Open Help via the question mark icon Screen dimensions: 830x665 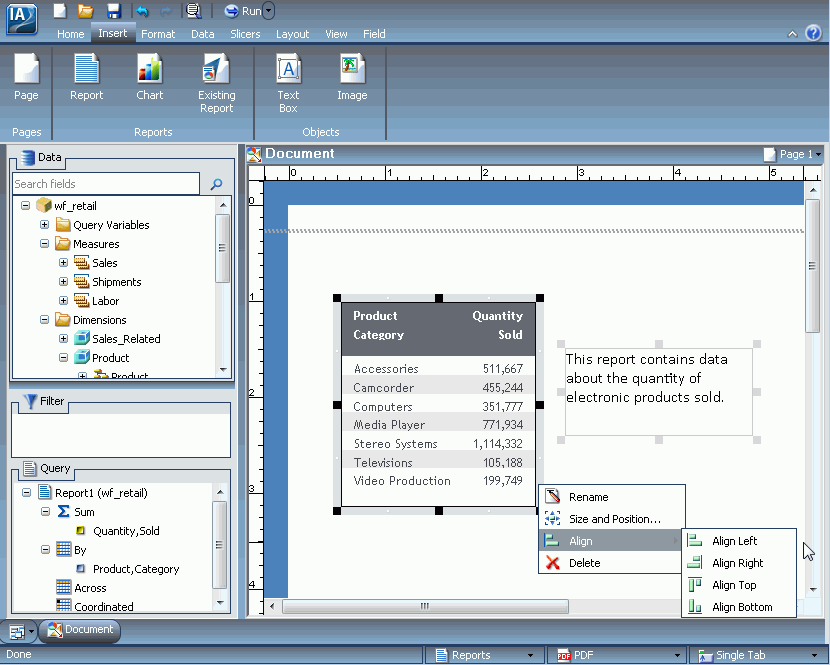tap(813, 33)
